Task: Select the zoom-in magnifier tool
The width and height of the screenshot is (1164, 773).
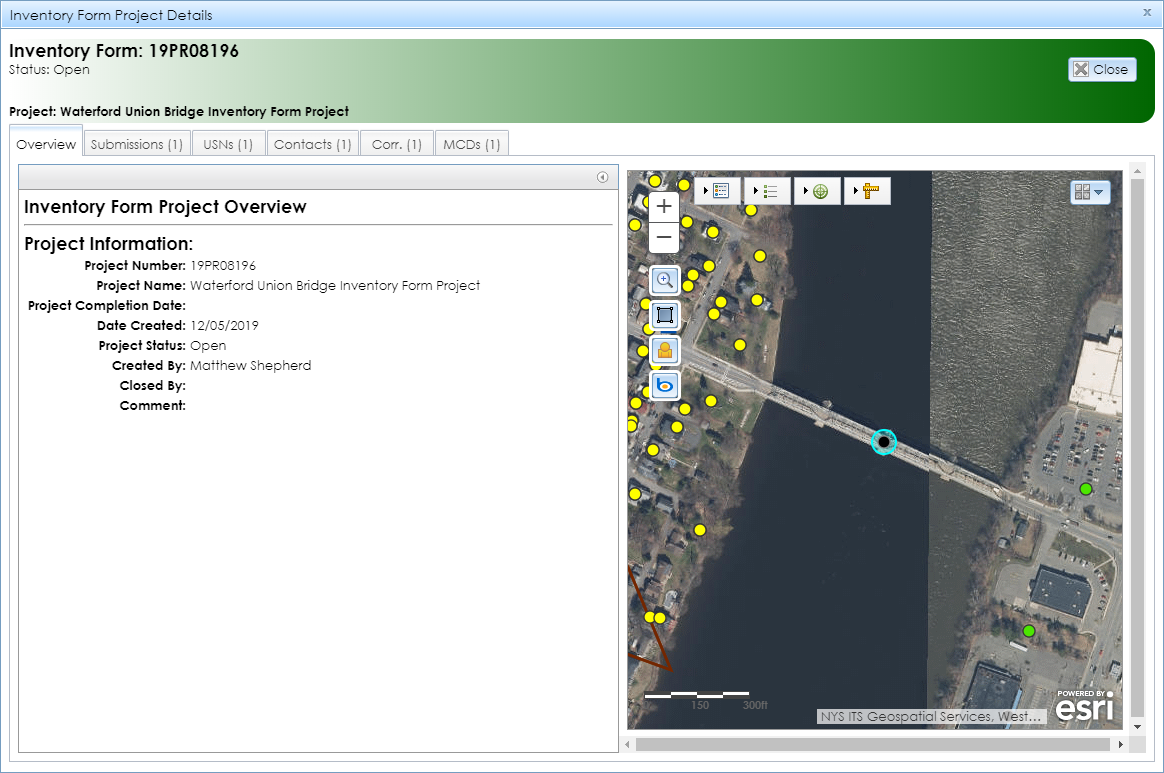Action: pos(664,281)
